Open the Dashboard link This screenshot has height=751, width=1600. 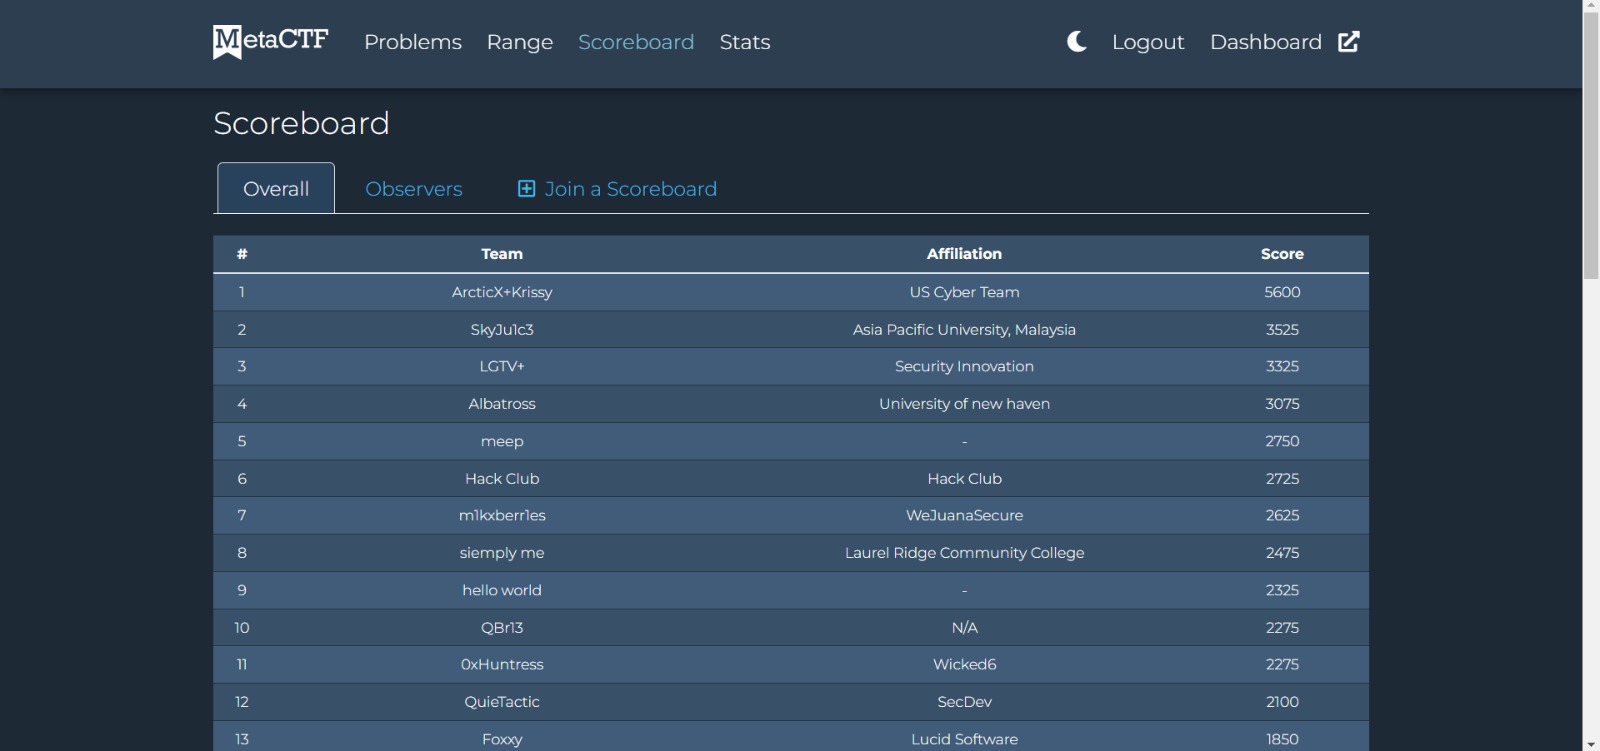tap(1266, 42)
